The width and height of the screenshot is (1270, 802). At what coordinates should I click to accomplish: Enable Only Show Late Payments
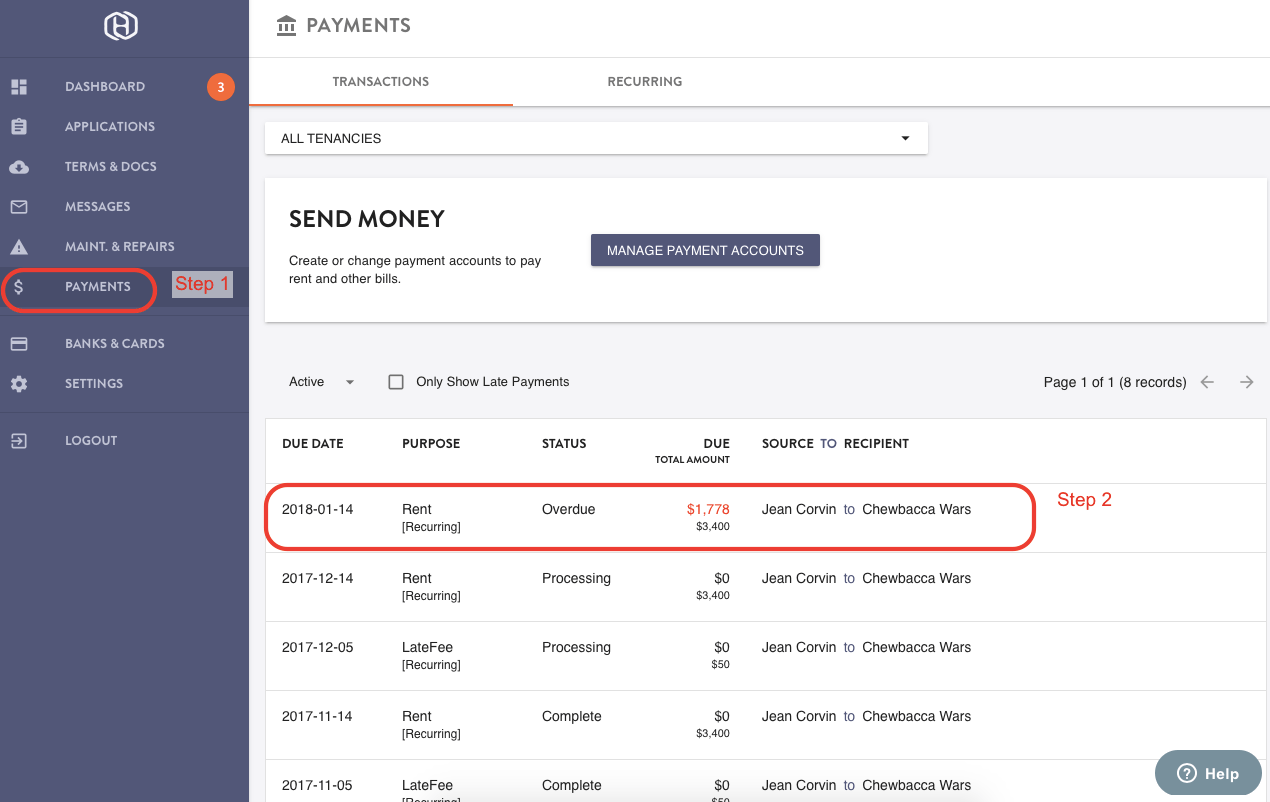coord(396,381)
